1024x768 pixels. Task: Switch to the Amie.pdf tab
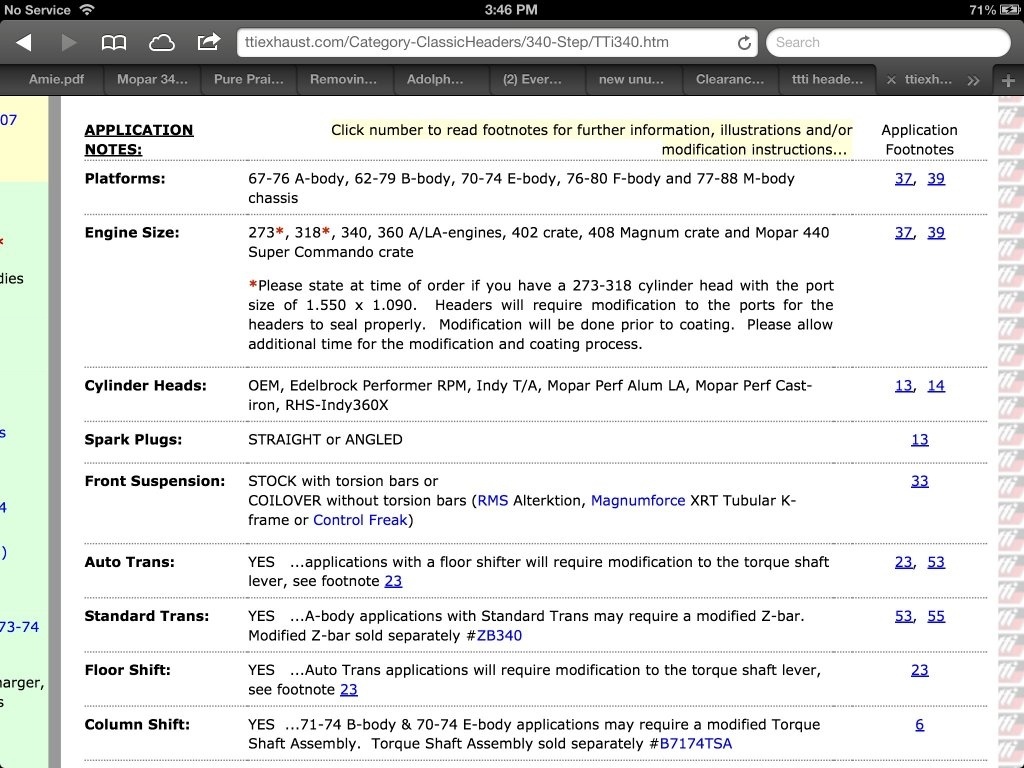[56, 79]
